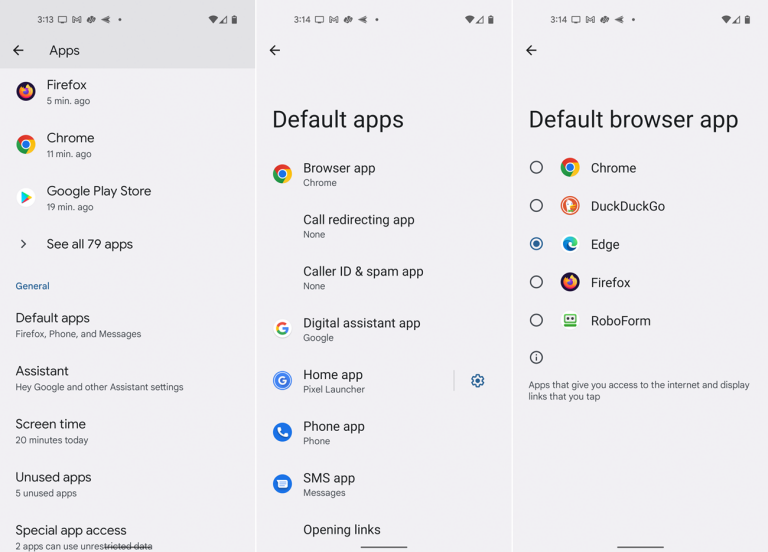Open Unused apps entry
Viewport: 768px width, 552px height.
click(53, 484)
